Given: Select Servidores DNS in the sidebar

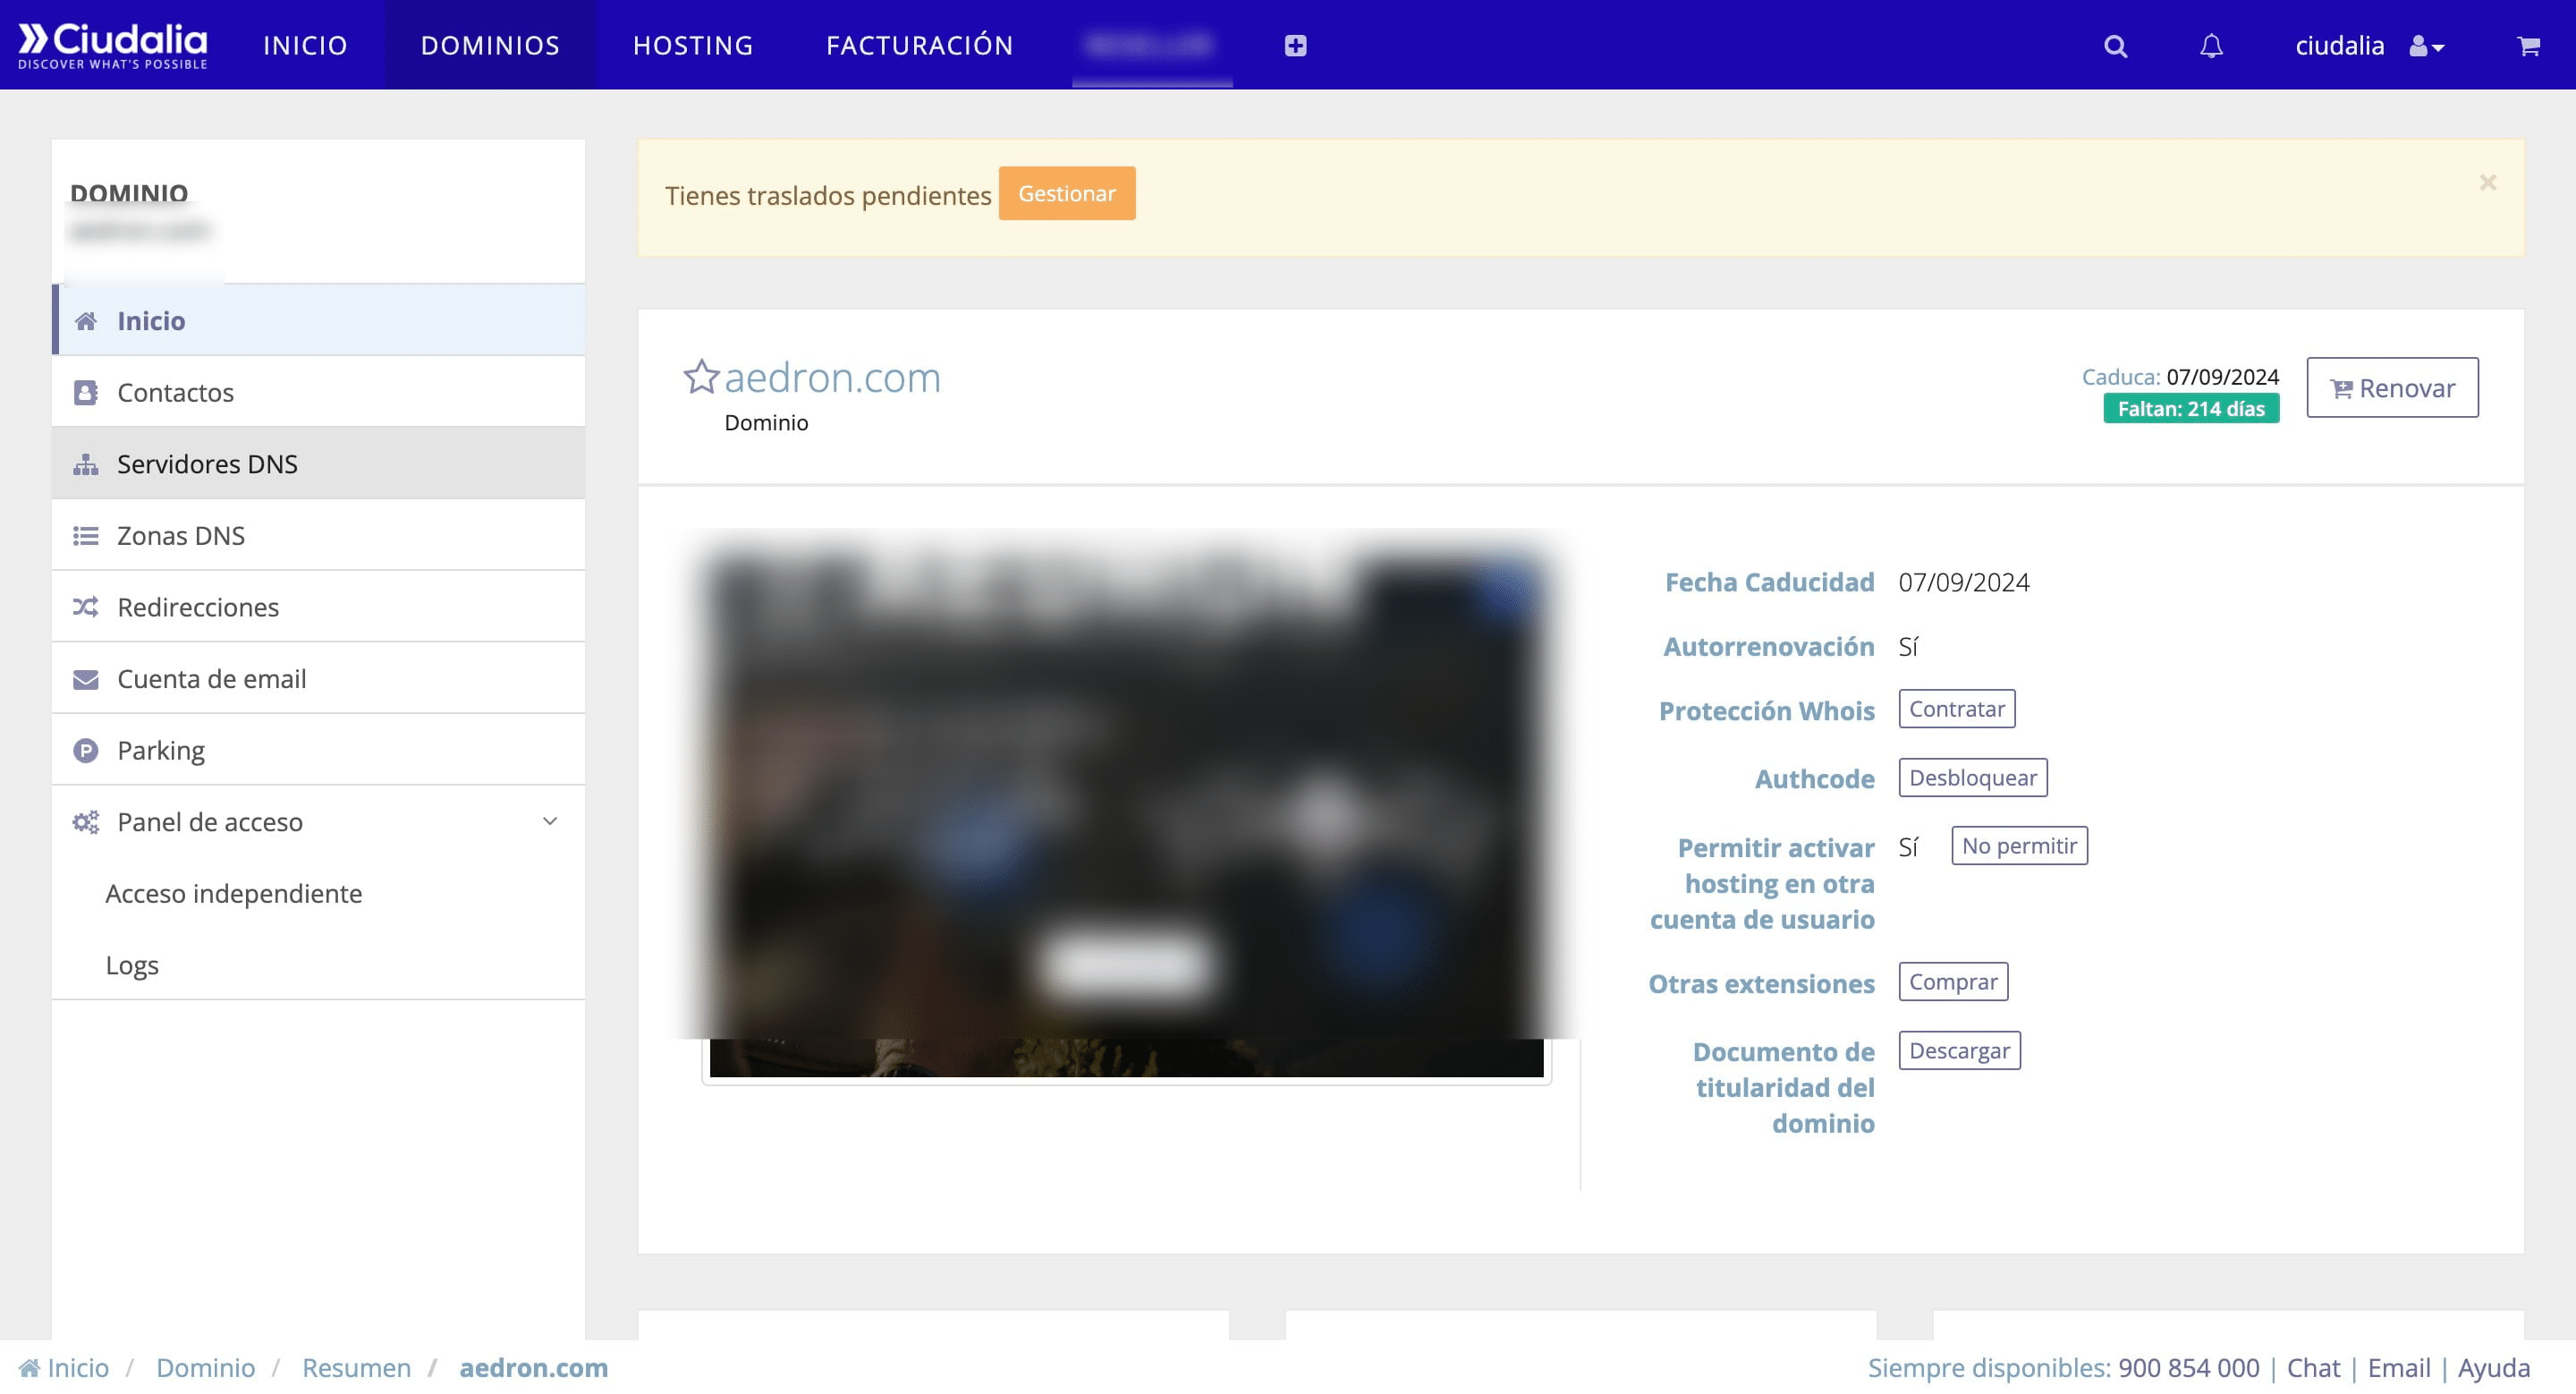Looking at the screenshot, I should tap(207, 464).
